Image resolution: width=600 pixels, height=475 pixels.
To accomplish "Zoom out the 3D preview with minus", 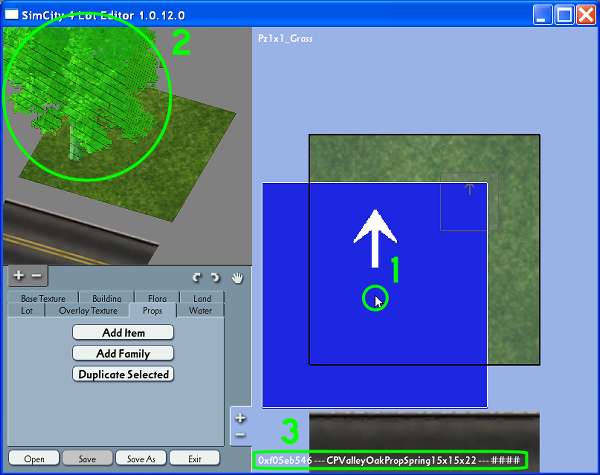I will (x=36, y=275).
